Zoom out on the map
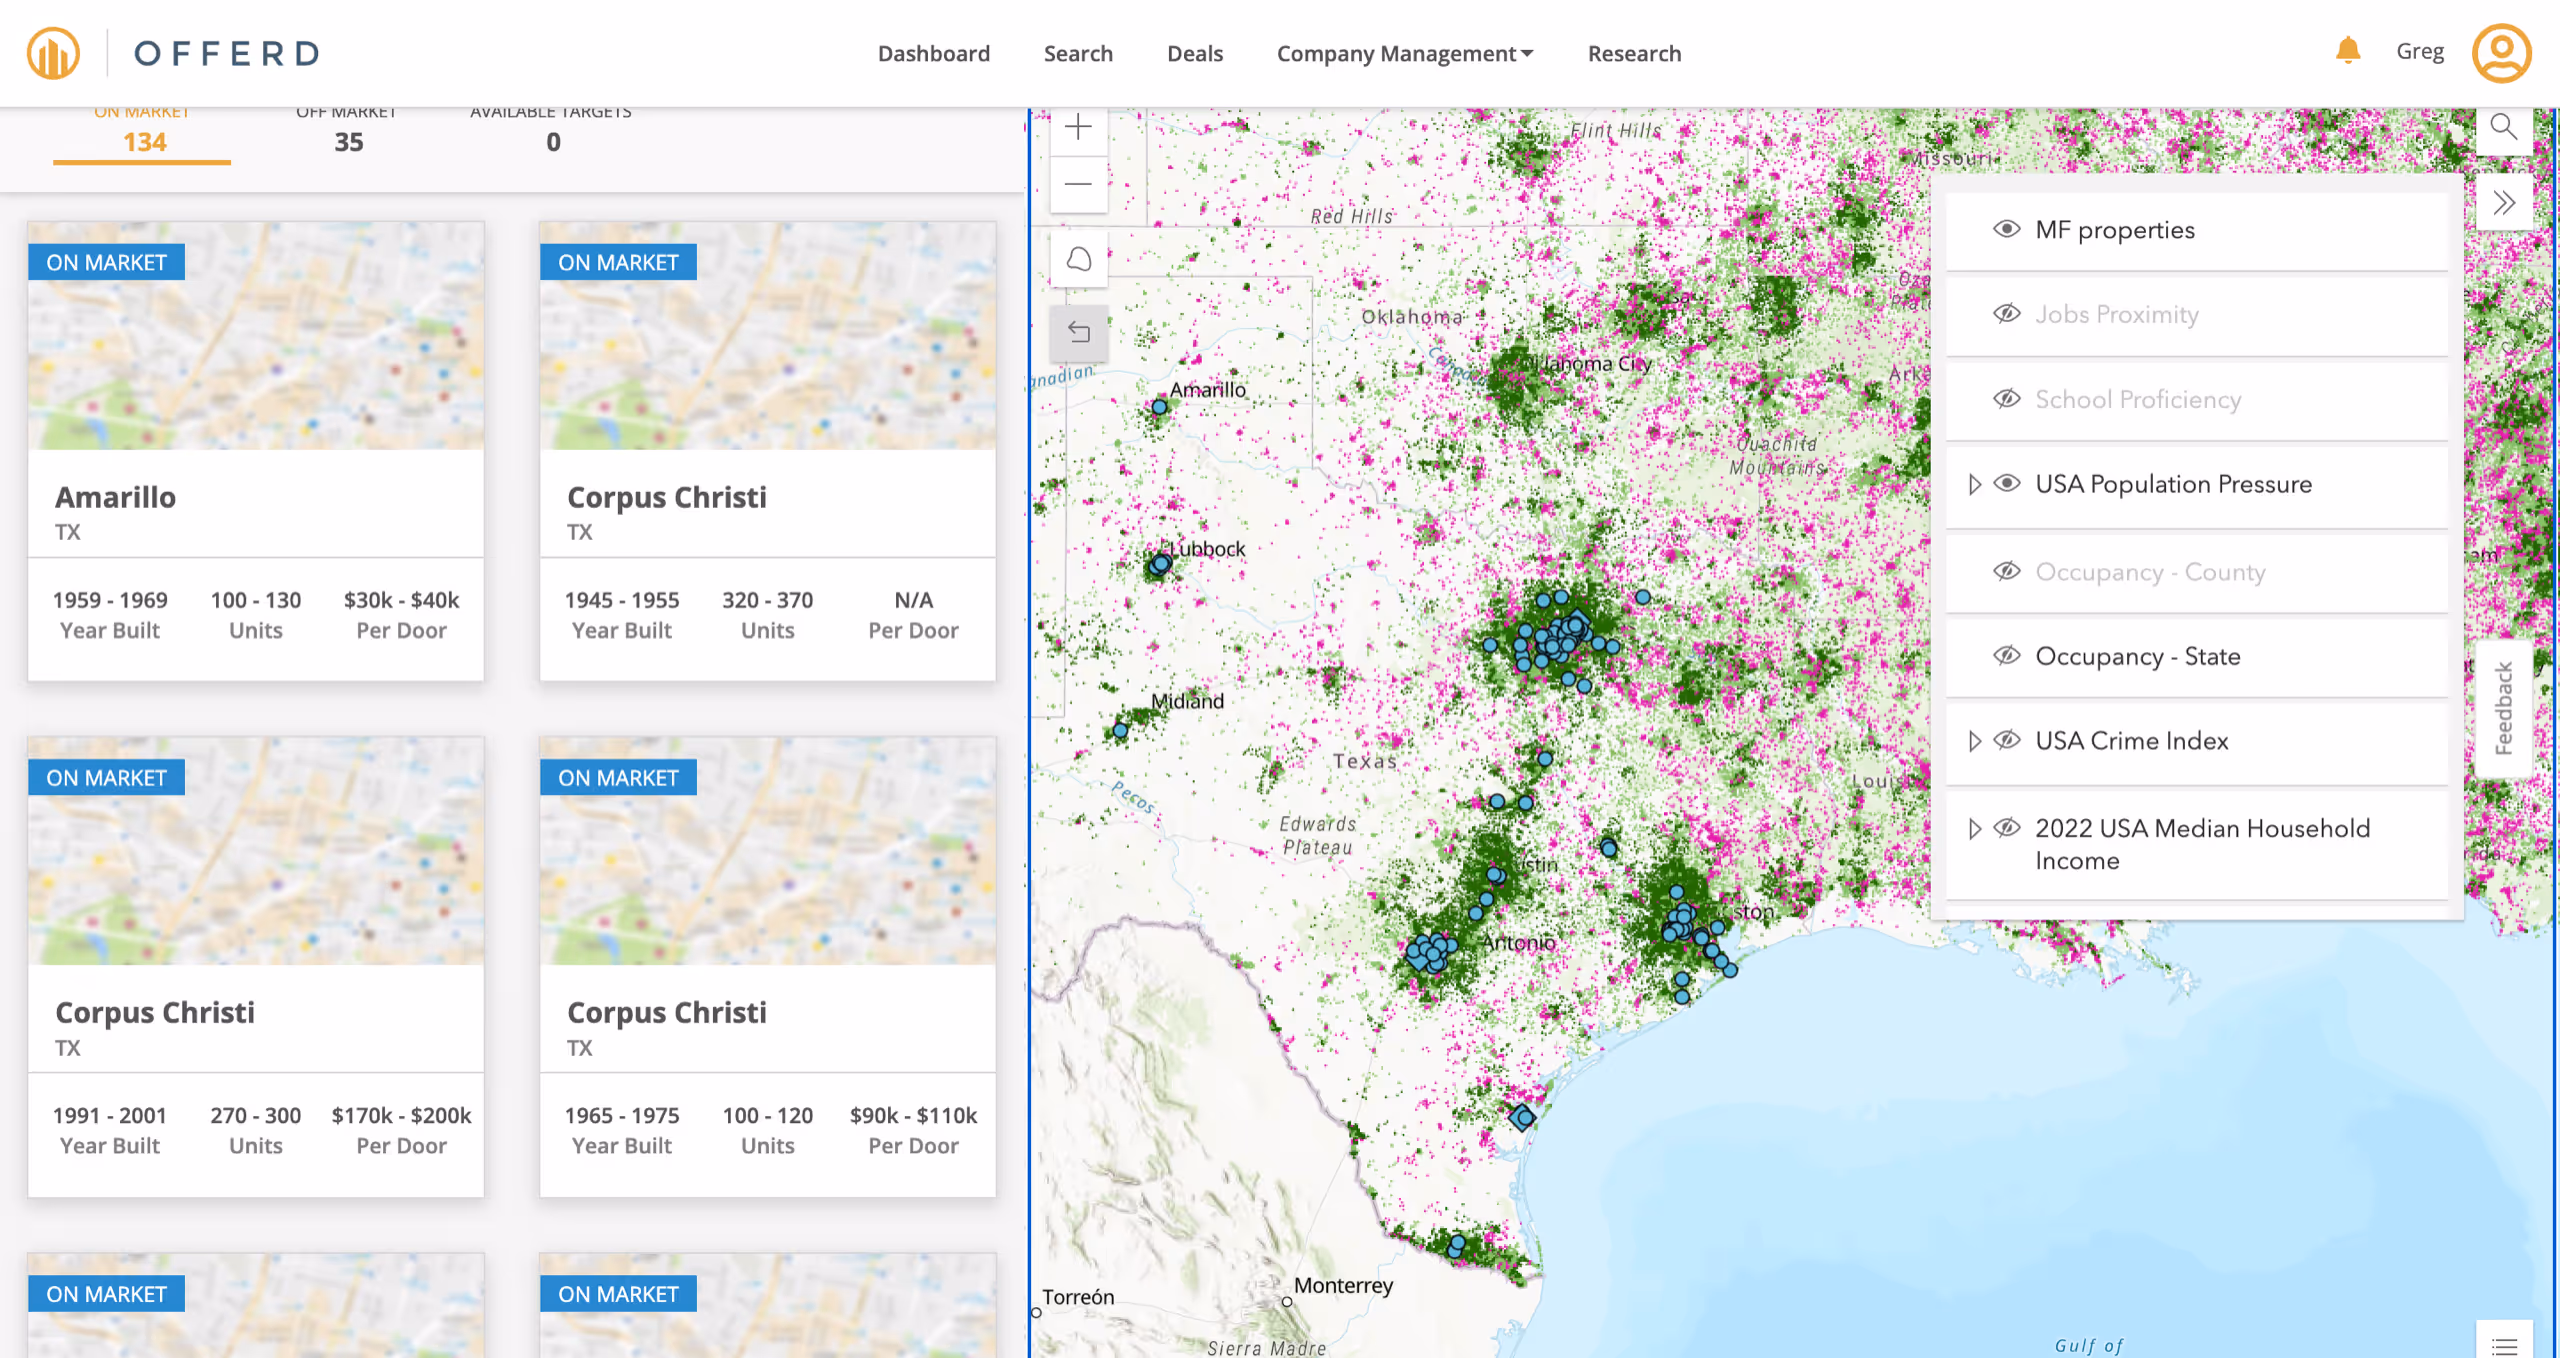2560x1358 pixels. [1078, 184]
